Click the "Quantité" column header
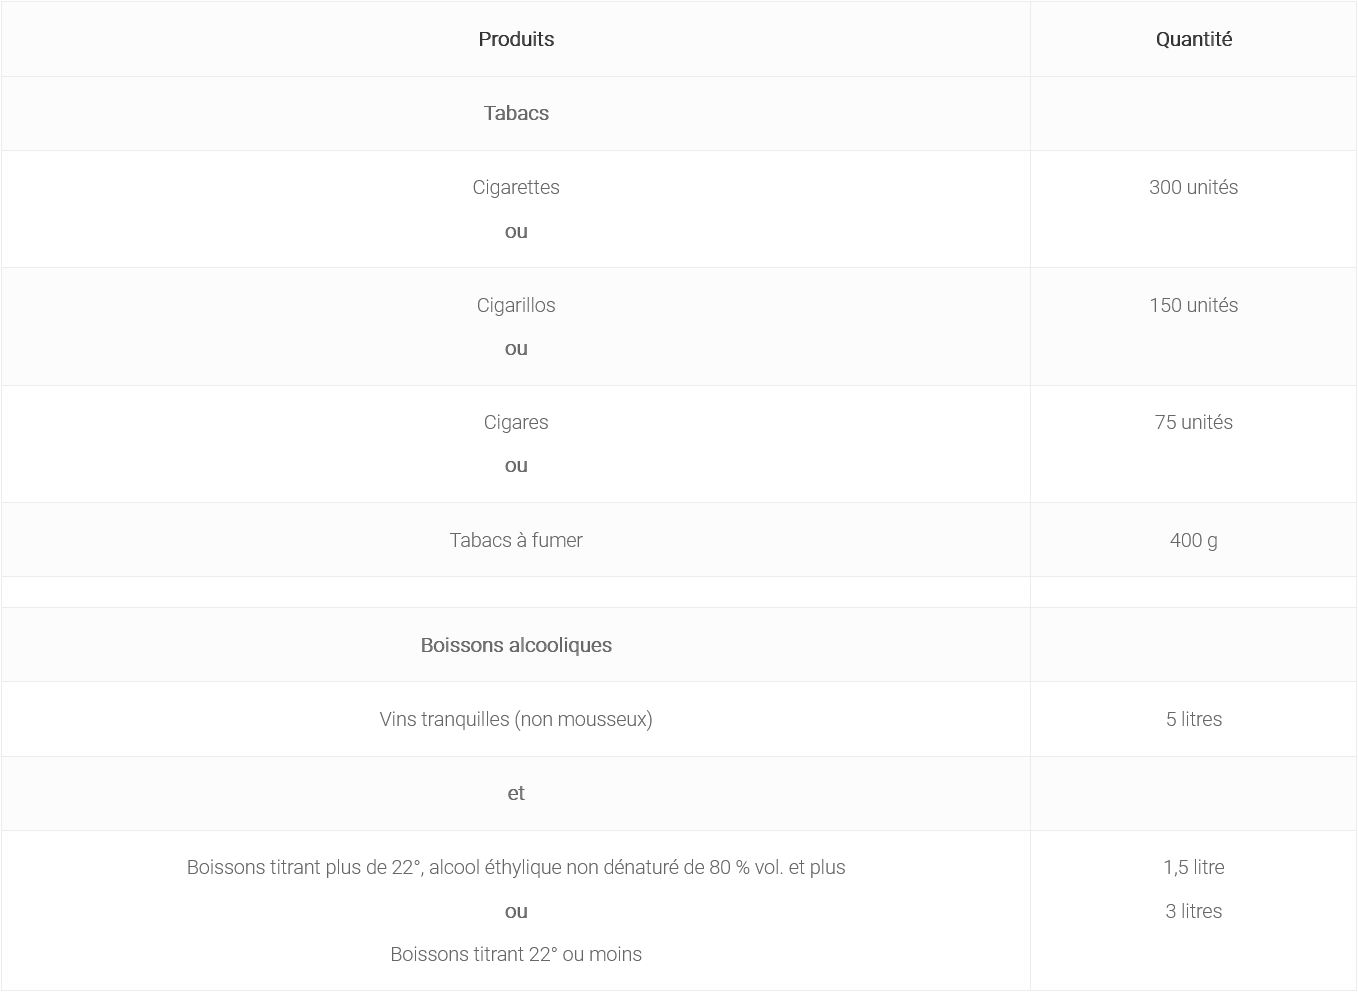This screenshot has height=992, width=1358. click(x=1193, y=39)
